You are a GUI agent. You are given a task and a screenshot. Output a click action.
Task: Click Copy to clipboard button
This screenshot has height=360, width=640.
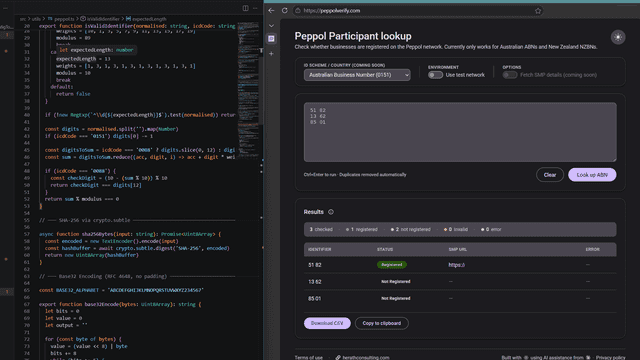point(382,323)
